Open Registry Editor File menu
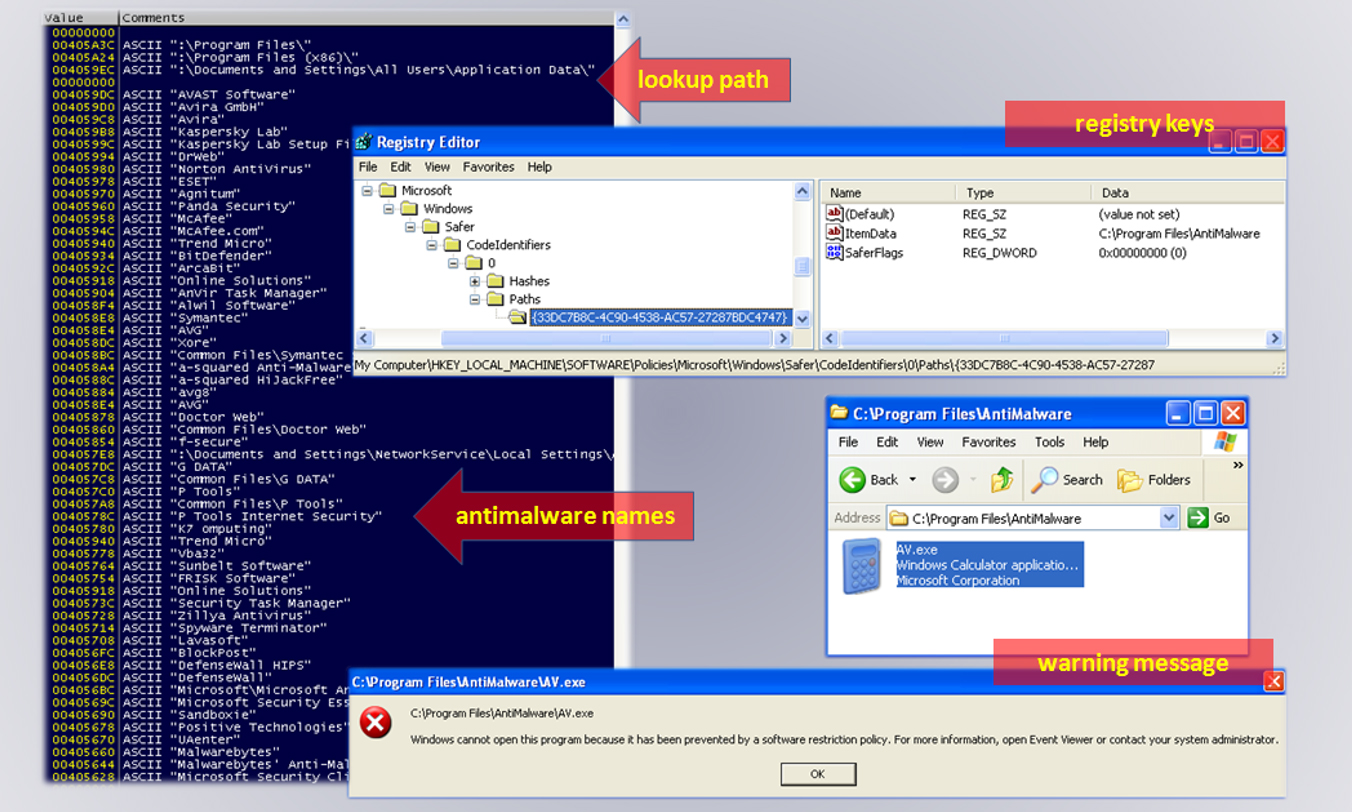 click(x=368, y=167)
